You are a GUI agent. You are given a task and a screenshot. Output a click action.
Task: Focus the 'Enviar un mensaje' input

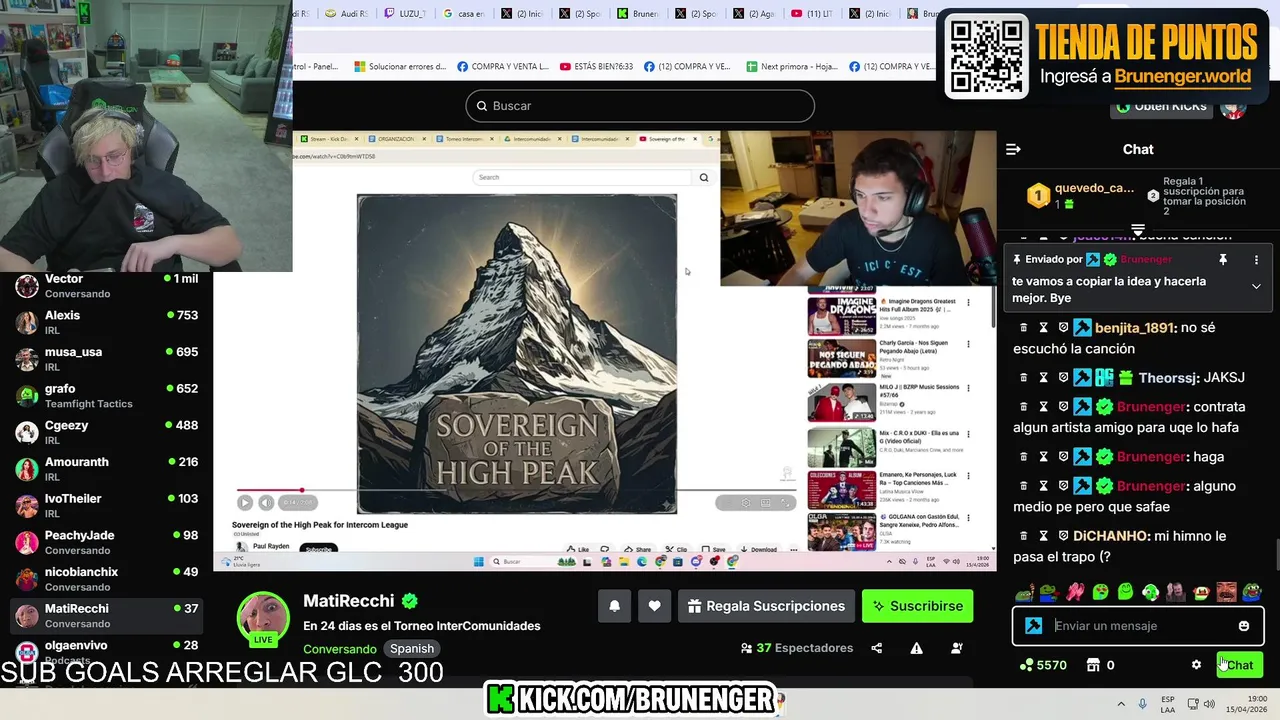point(1138,626)
